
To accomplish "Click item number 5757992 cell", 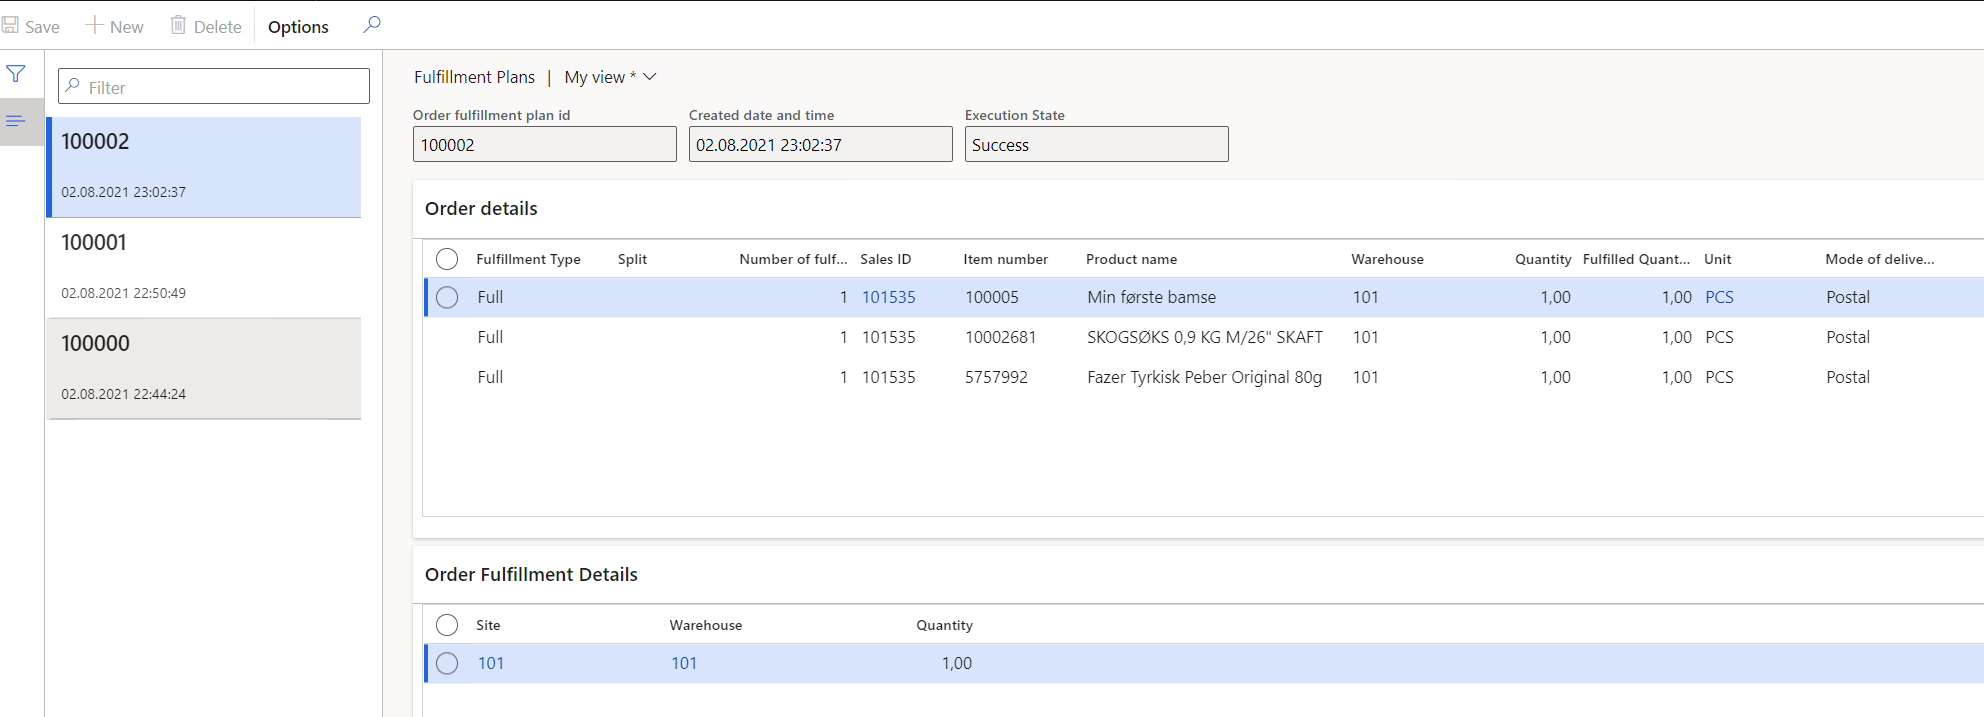I will [x=996, y=377].
